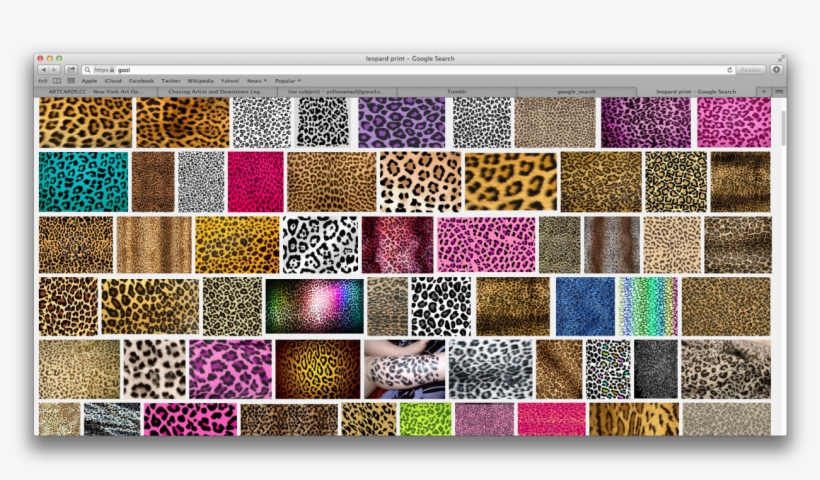
Task: Open the Facebook bookmark
Action: click(x=141, y=81)
